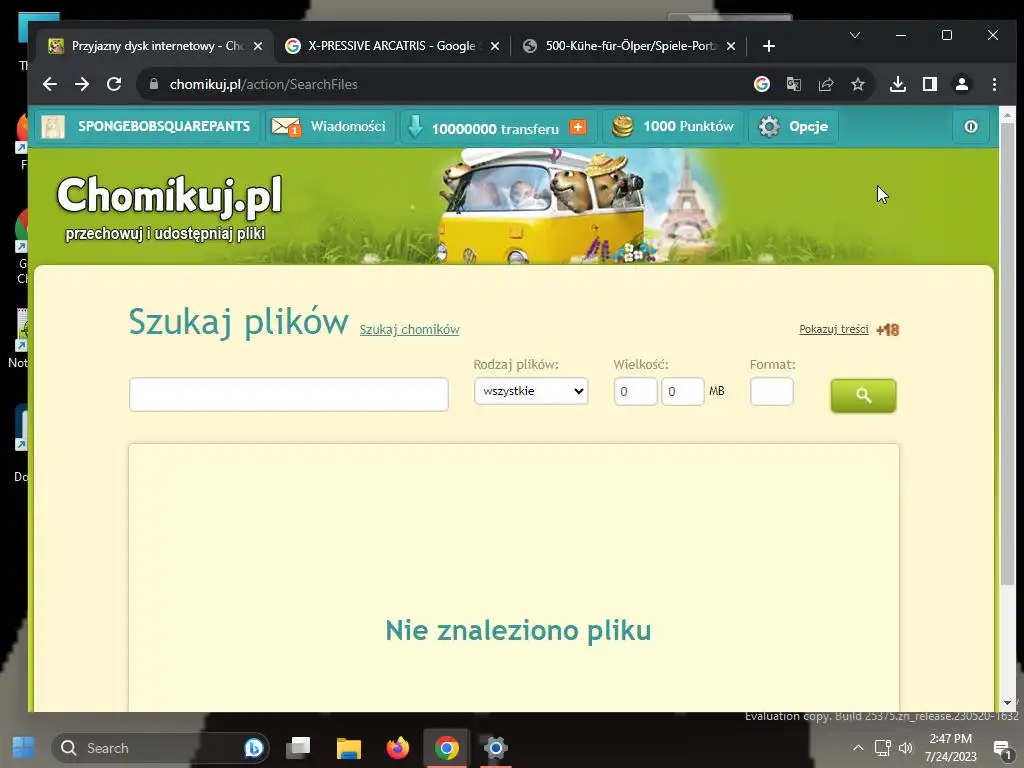Share this page via share icon
This screenshot has width=1024, height=768.
coord(825,84)
